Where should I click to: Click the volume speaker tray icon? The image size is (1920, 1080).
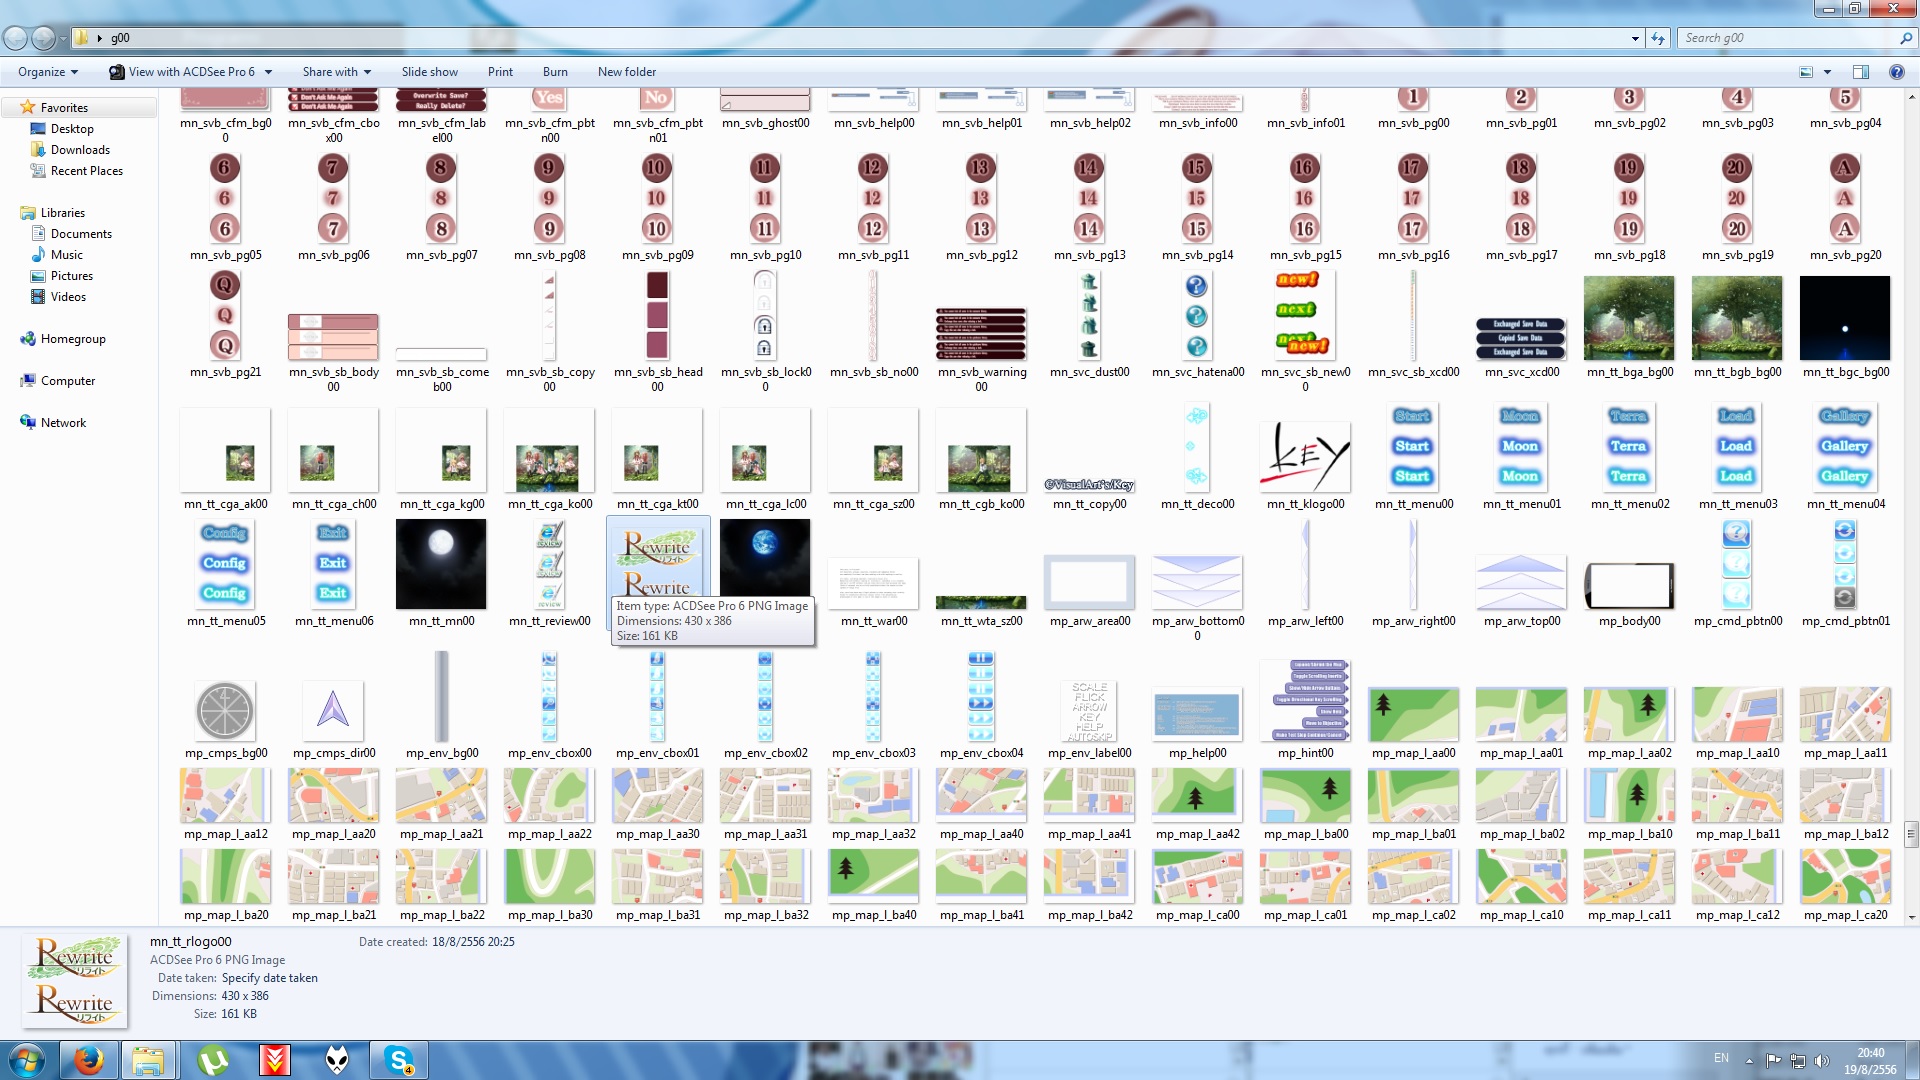click(x=1821, y=1061)
